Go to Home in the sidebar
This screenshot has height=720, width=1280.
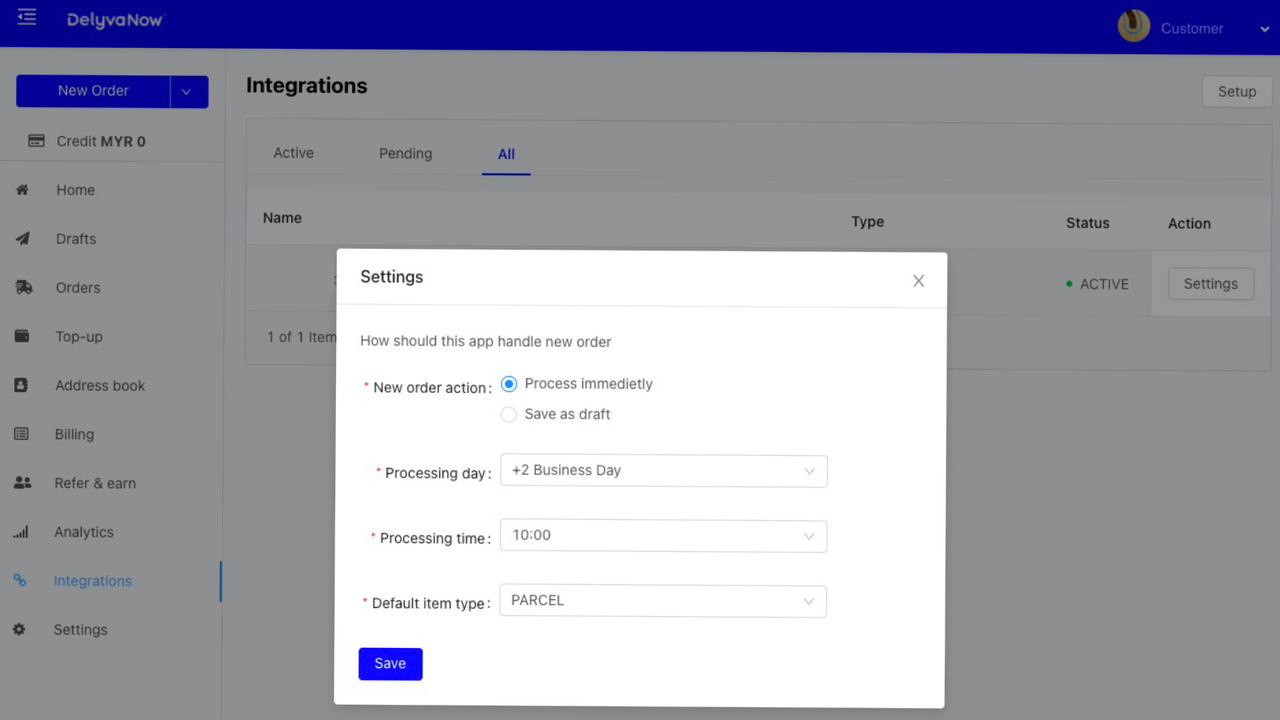[75, 190]
